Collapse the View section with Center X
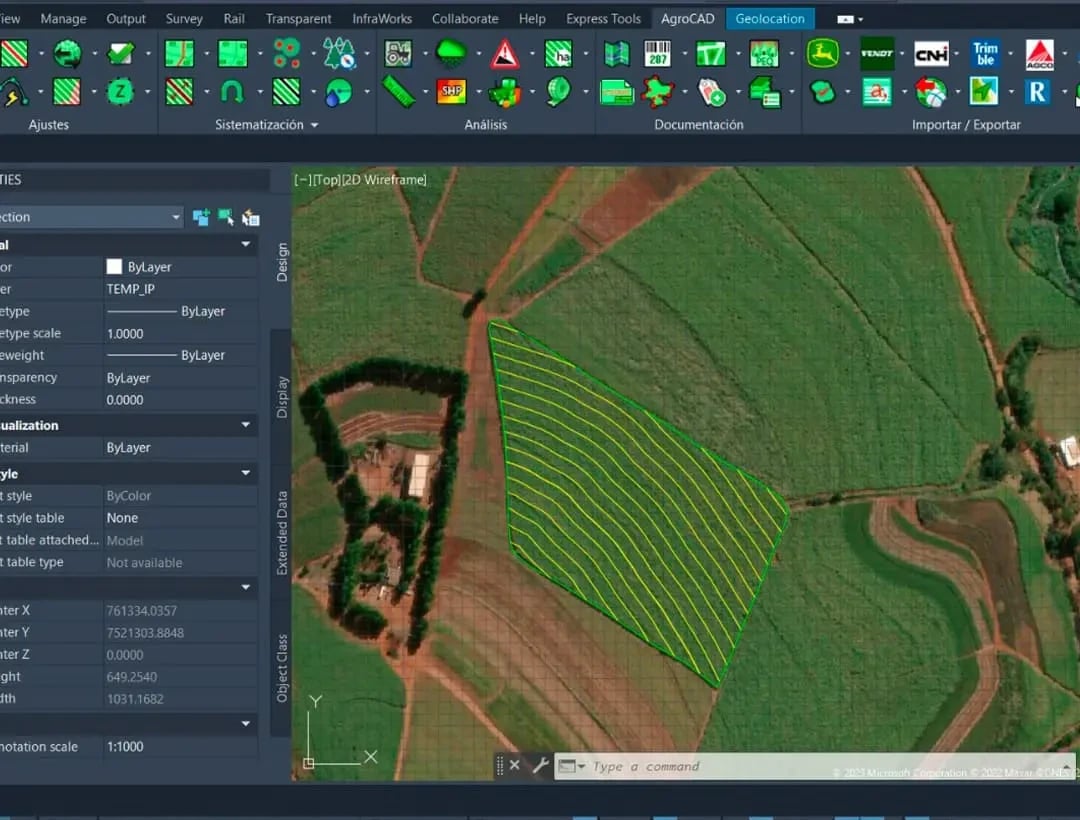The height and width of the screenshot is (820, 1080). point(246,587)
